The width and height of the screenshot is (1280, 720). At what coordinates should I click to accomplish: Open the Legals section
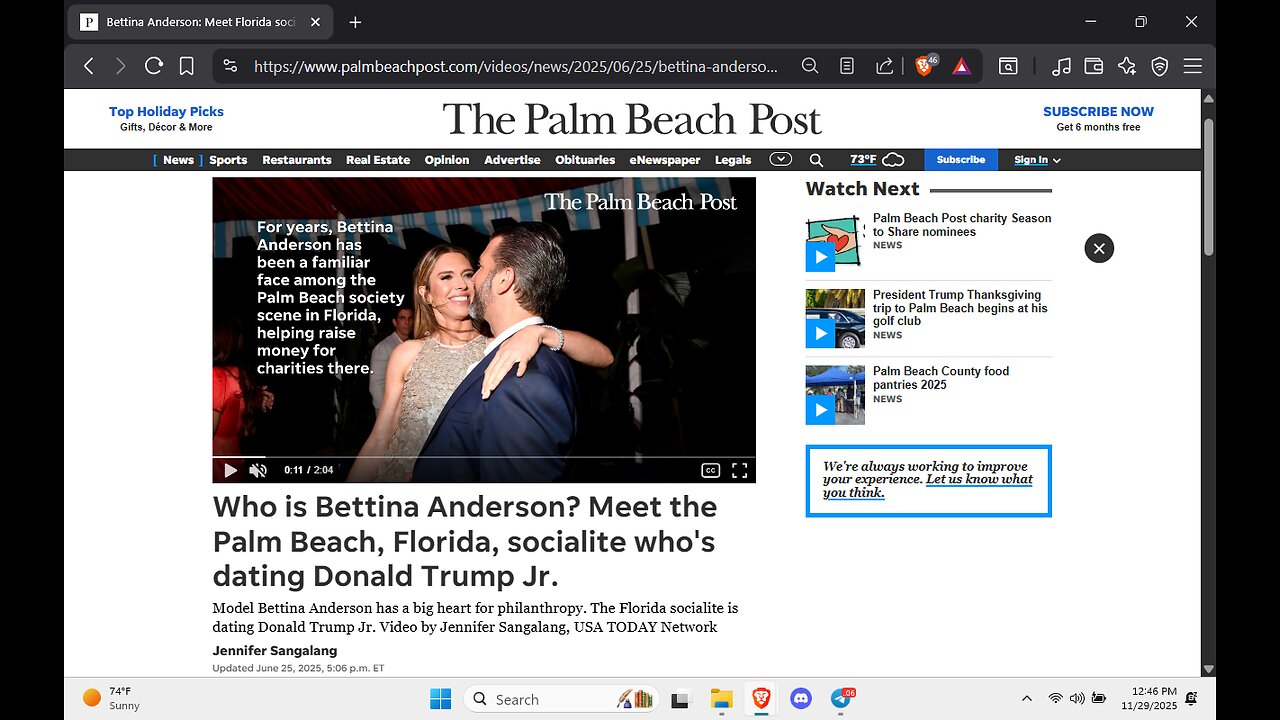coord(733,160)
